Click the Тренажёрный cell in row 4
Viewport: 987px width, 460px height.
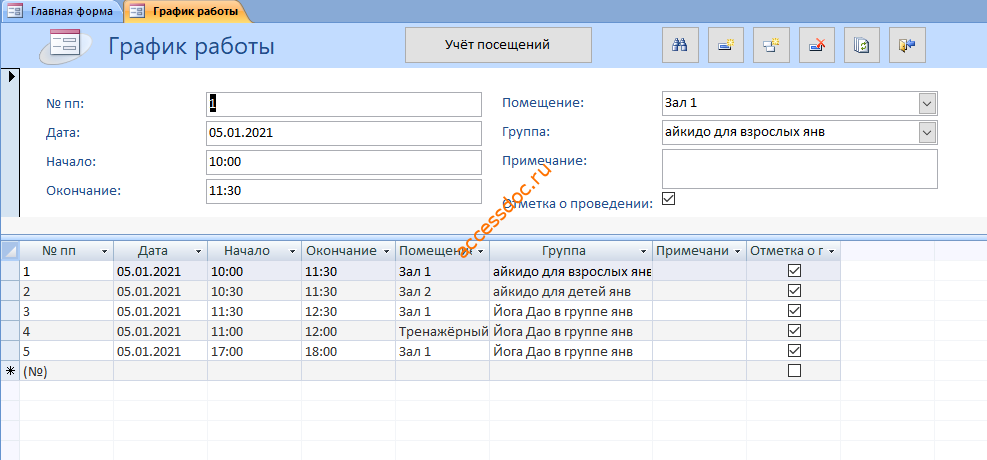(x=443, y=331)
